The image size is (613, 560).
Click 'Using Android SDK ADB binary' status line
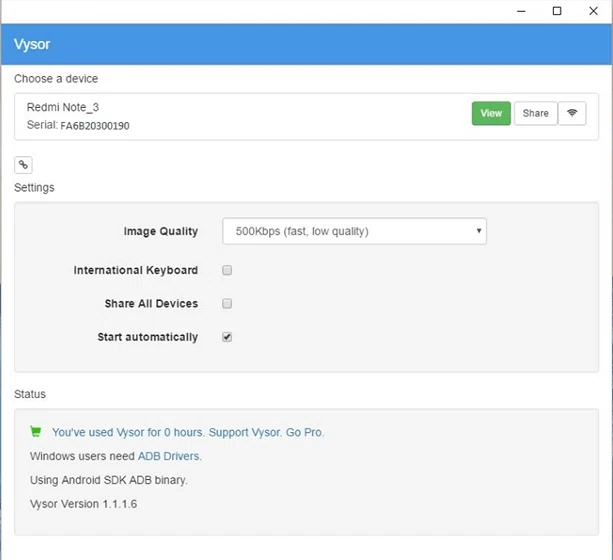[109, 480]
